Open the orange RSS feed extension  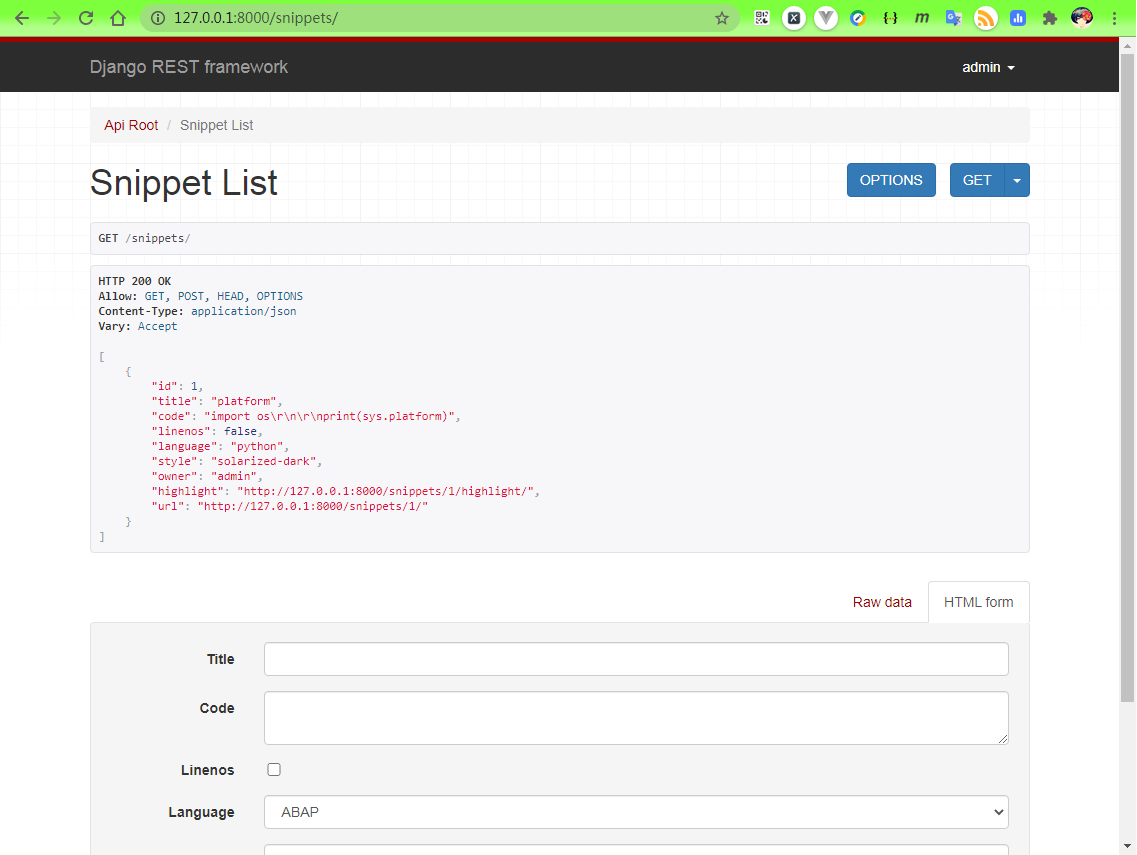click(x=985, y=18)
